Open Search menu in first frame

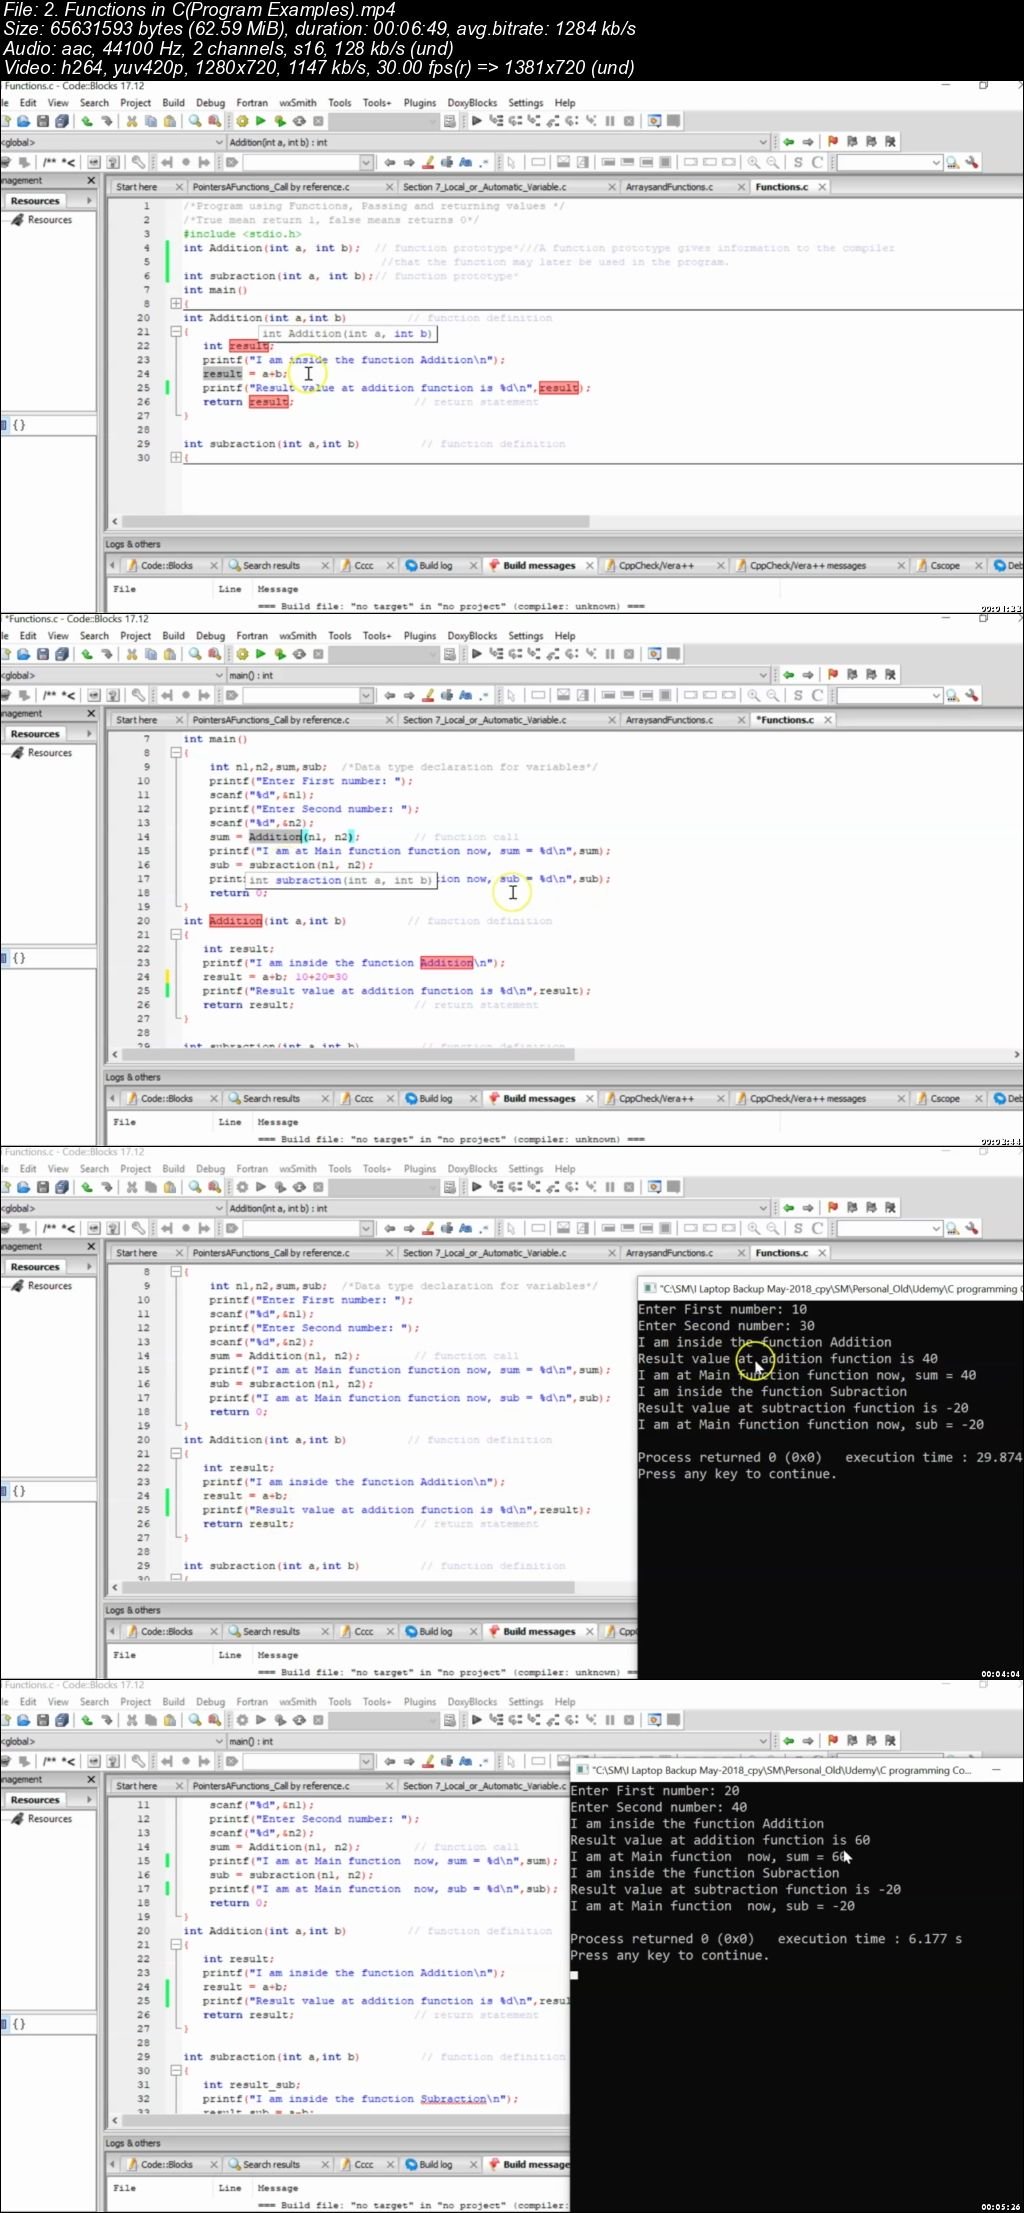click(94, 102)
